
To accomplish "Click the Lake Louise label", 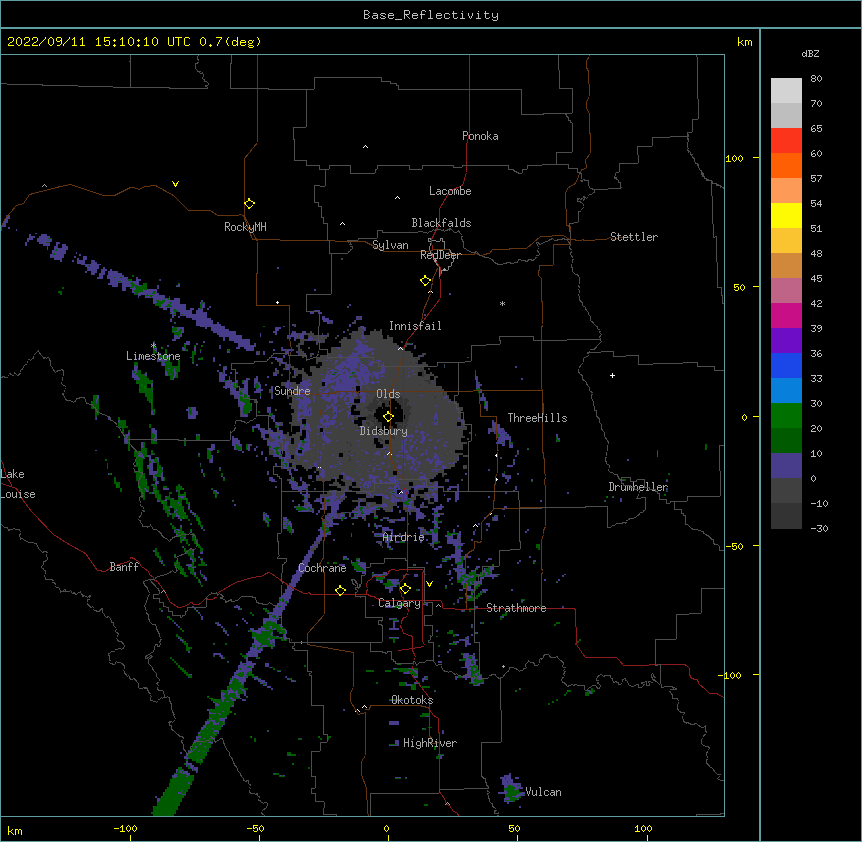I will 18,484.
